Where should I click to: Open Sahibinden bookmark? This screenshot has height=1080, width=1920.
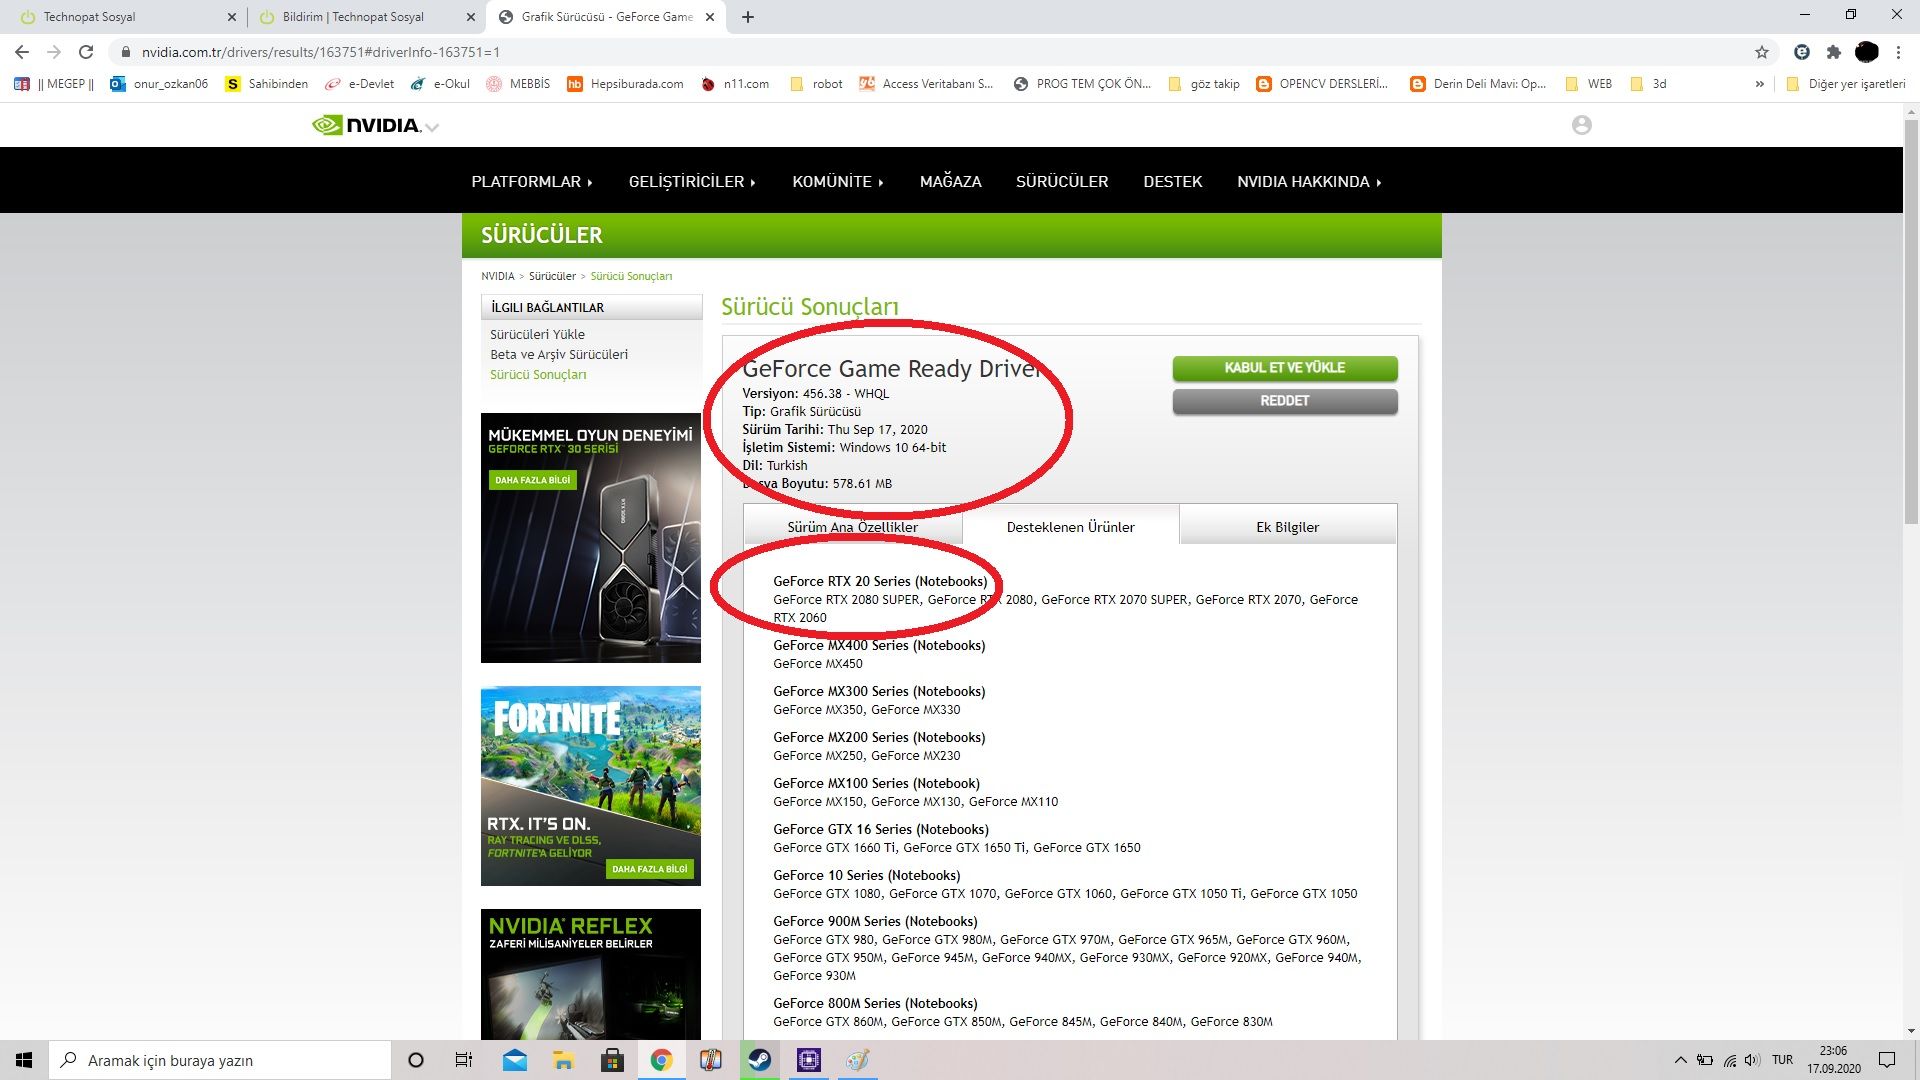[x=266, y=84]
